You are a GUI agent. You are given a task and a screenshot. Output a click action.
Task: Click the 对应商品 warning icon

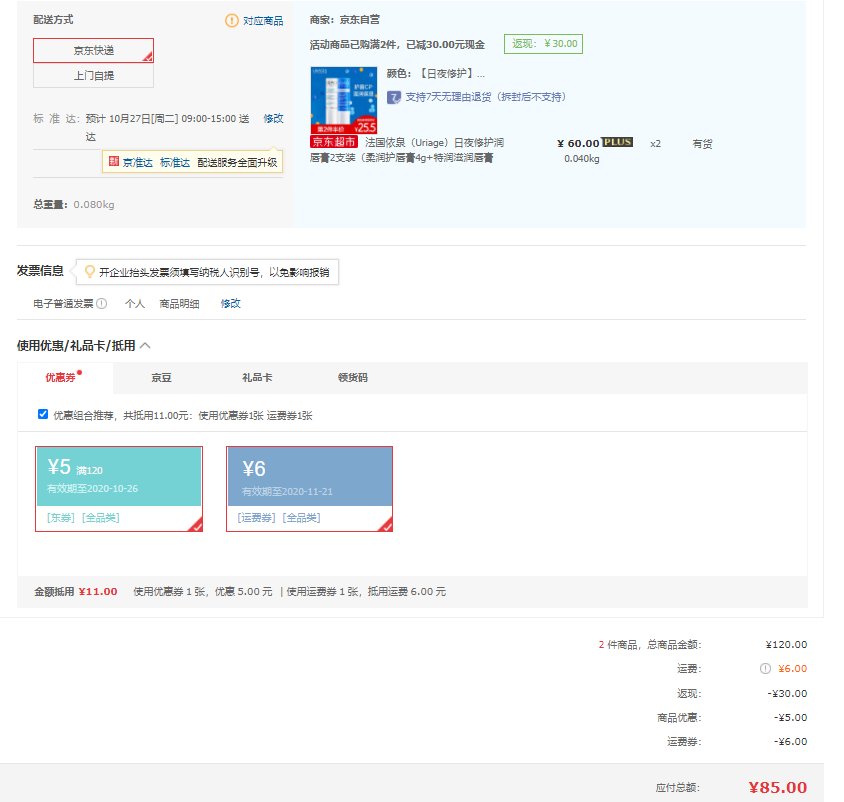[x=231, y=20]
